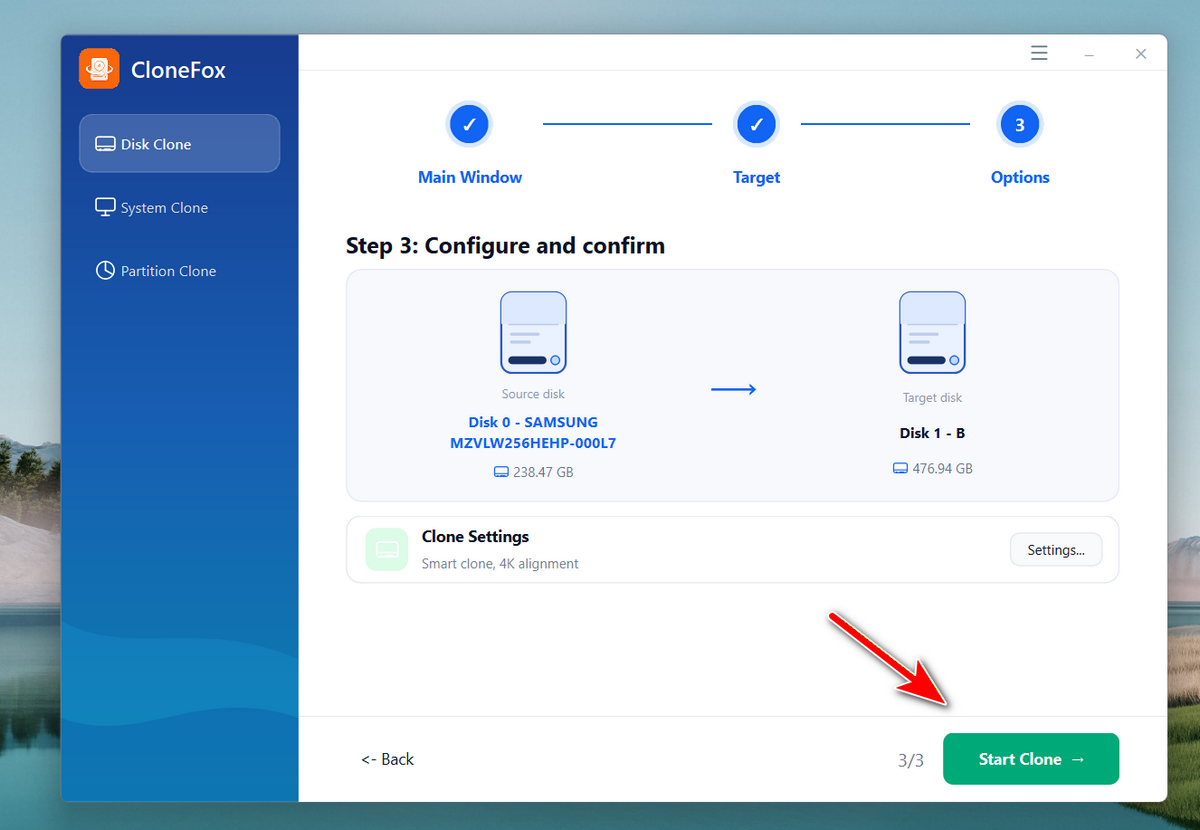Screen dimensions: 1200x830
Task: Click the CloneFox logo icon
Action: coord(100,69)
